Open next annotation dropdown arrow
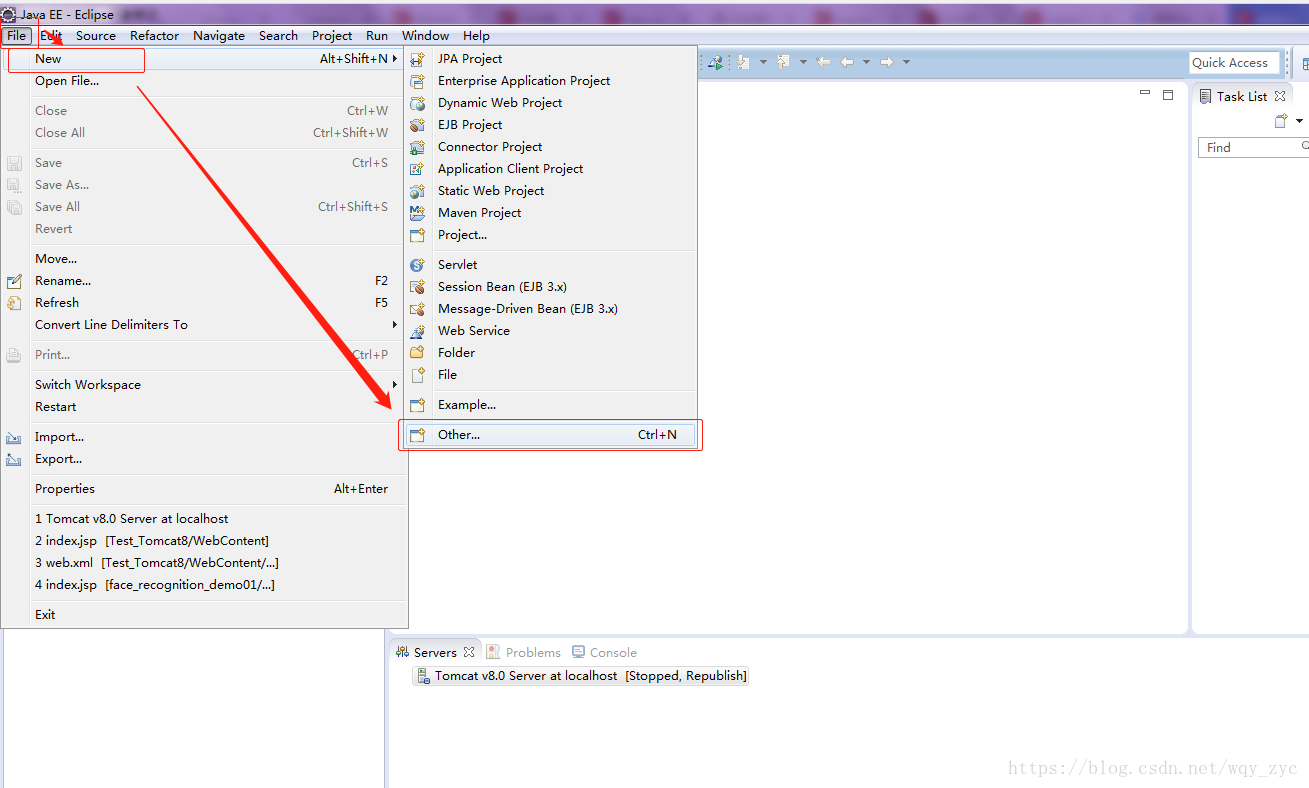Screen dimensions: 1309x788 [763, 62]
